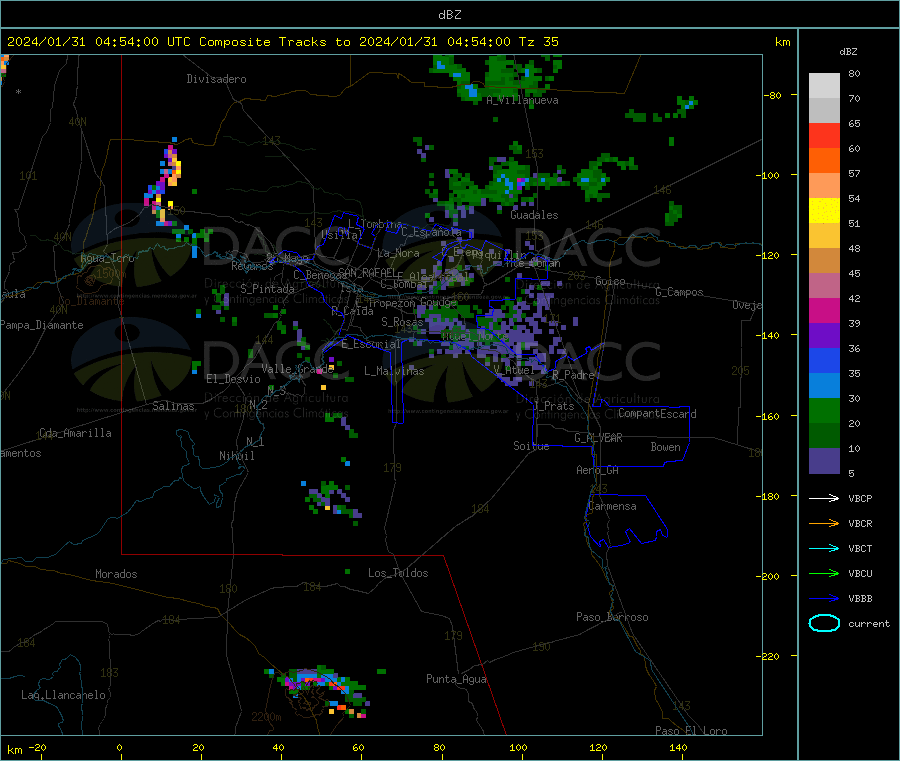Click the '-20' tick on the horizontal axis
Screen dimensions: 900x761
(x=38, y=748)
